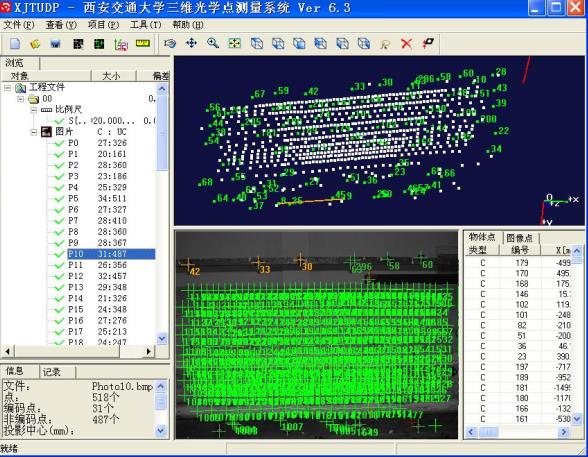This screenshot has height=457, width=588.
Task: Click the open project folder icon
Action: (35, 44)
